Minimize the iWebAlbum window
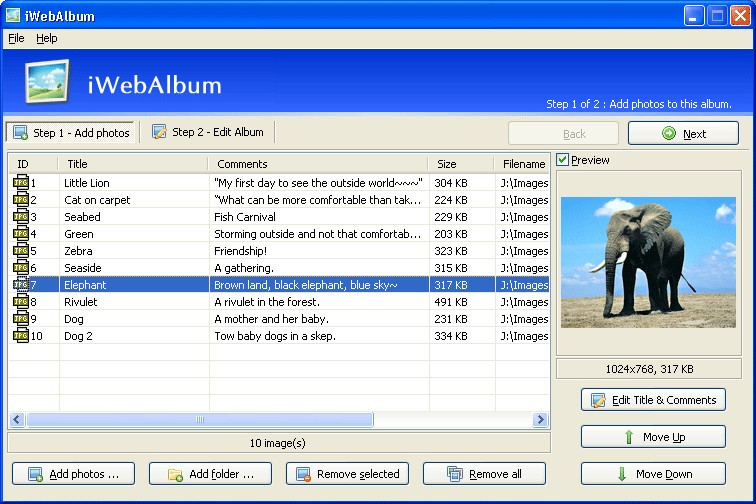756x504 pixels. tap(693, 15)
